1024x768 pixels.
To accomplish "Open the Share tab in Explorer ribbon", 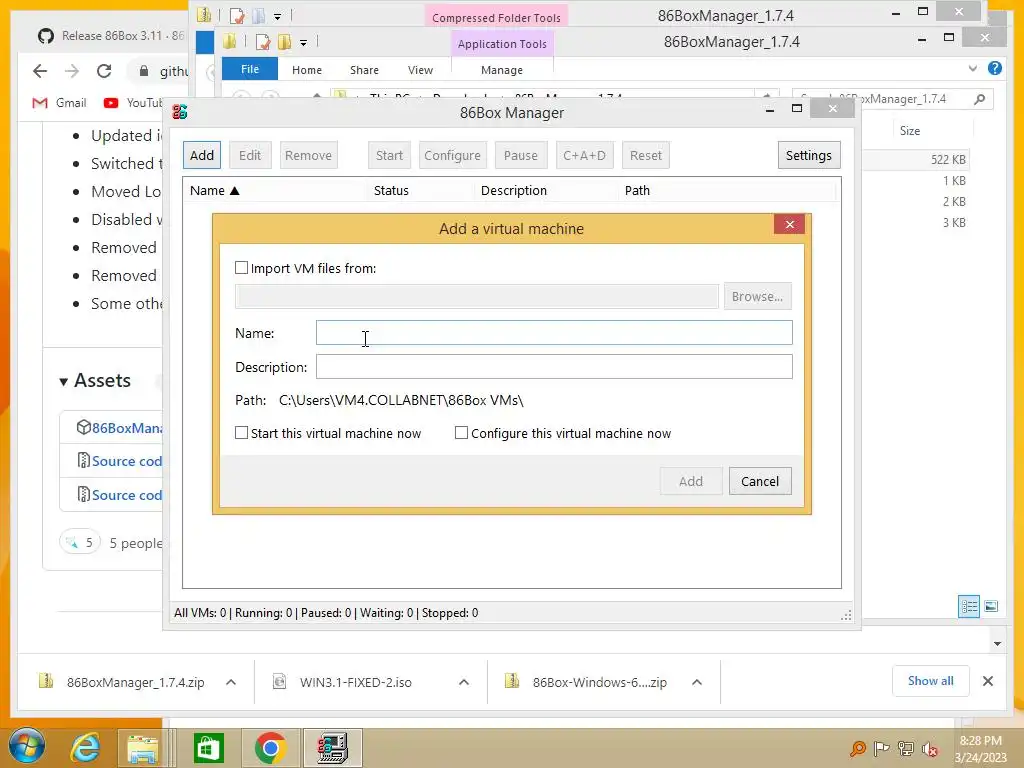I will [364, 70].
